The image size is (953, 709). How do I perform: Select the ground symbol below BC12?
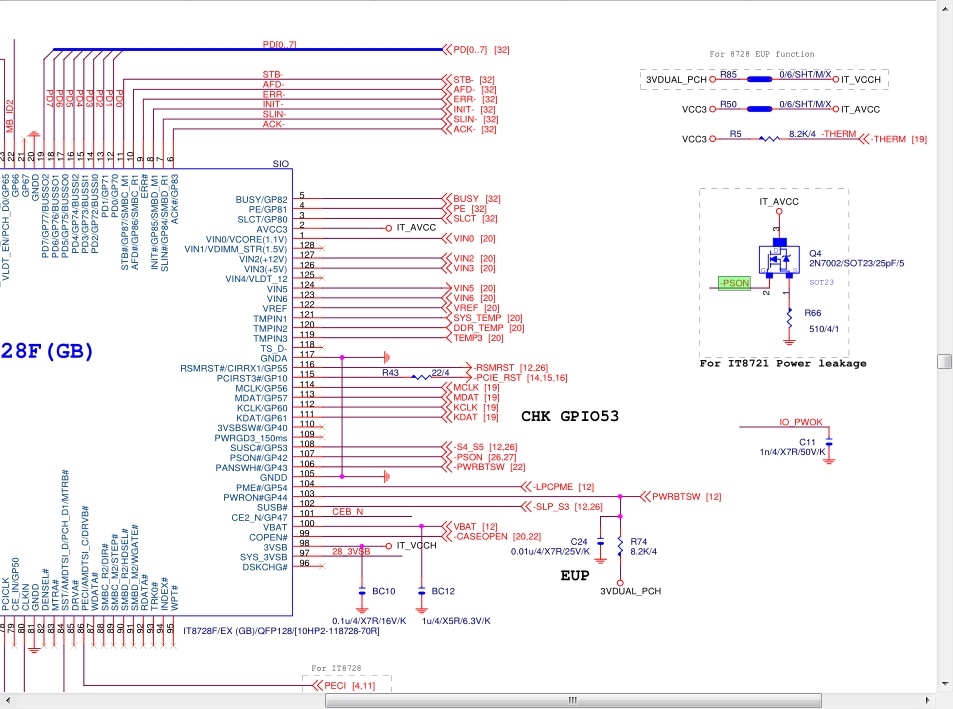click(x=421, y=610)
